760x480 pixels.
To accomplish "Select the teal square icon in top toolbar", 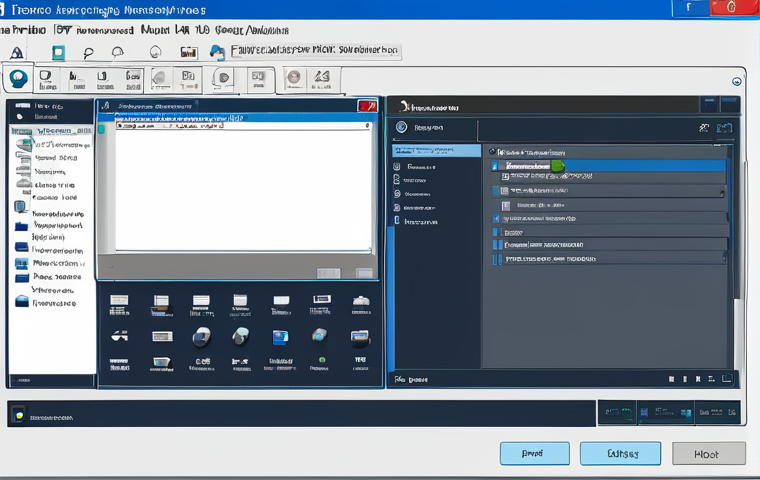I will click(58, 52).
